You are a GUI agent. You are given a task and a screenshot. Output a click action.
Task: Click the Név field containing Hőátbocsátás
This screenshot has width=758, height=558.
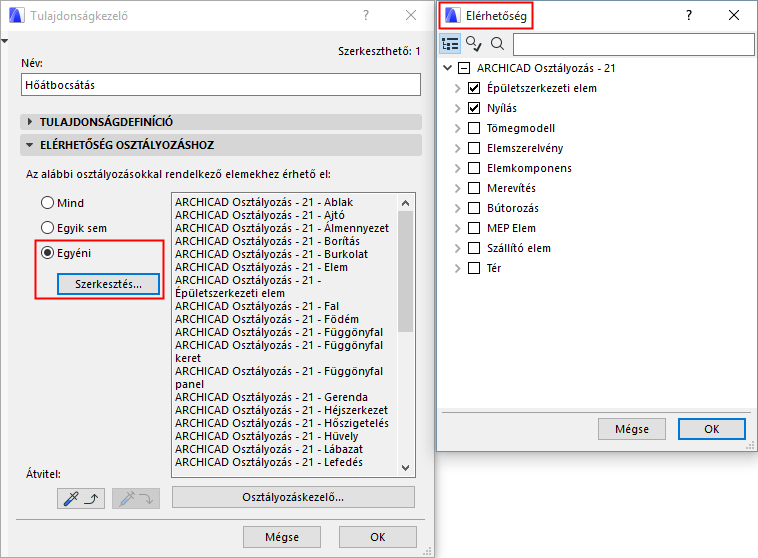click(x=221, y=85)
